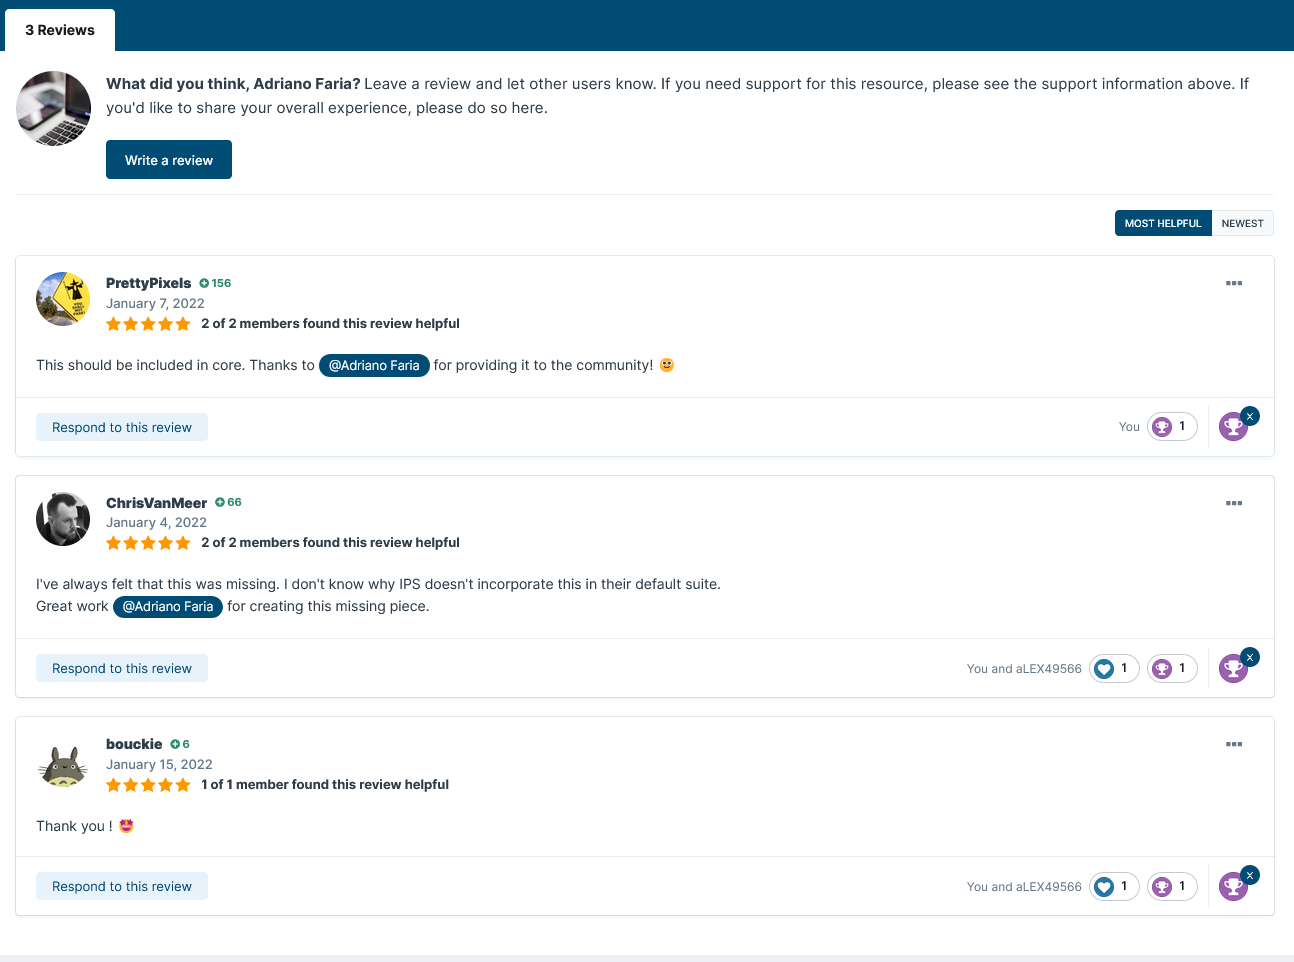This screenshot has width=1294, height=962.
Task: Click heart reaction count on ChrisVanMeer's review
Action: 1114,668
